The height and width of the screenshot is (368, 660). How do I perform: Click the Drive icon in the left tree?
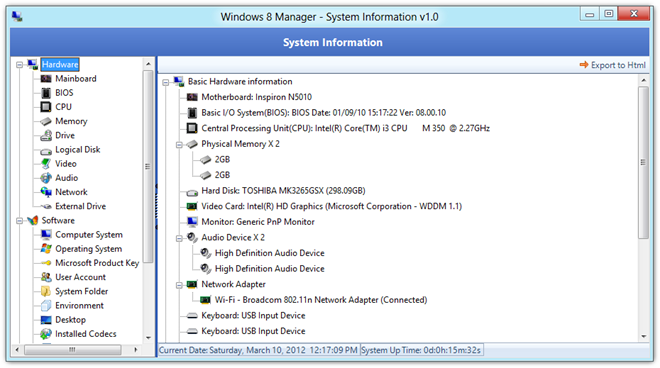[46, 136]
